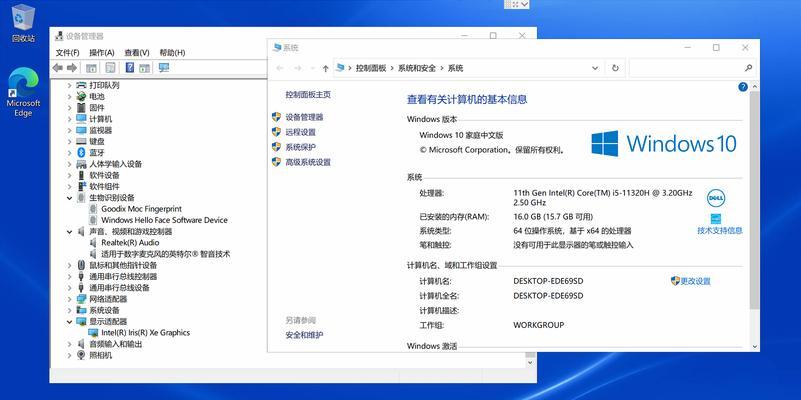Select the 通用串行总线控制器 USB icon
The width and height of the screenshot is (801, 400).
coord(81,276)
